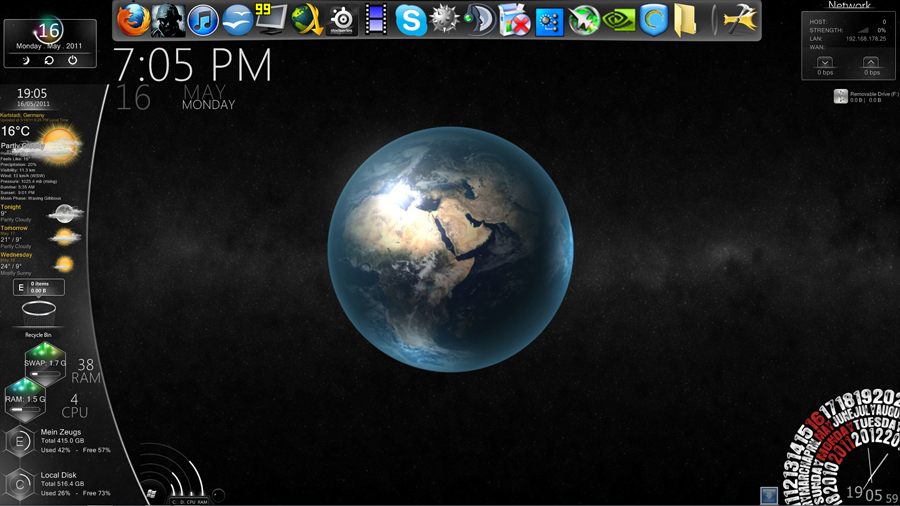900x506 pixels.
Task: Click Tomorrow forecast cloudy sun icon
Action: point(64,237)
